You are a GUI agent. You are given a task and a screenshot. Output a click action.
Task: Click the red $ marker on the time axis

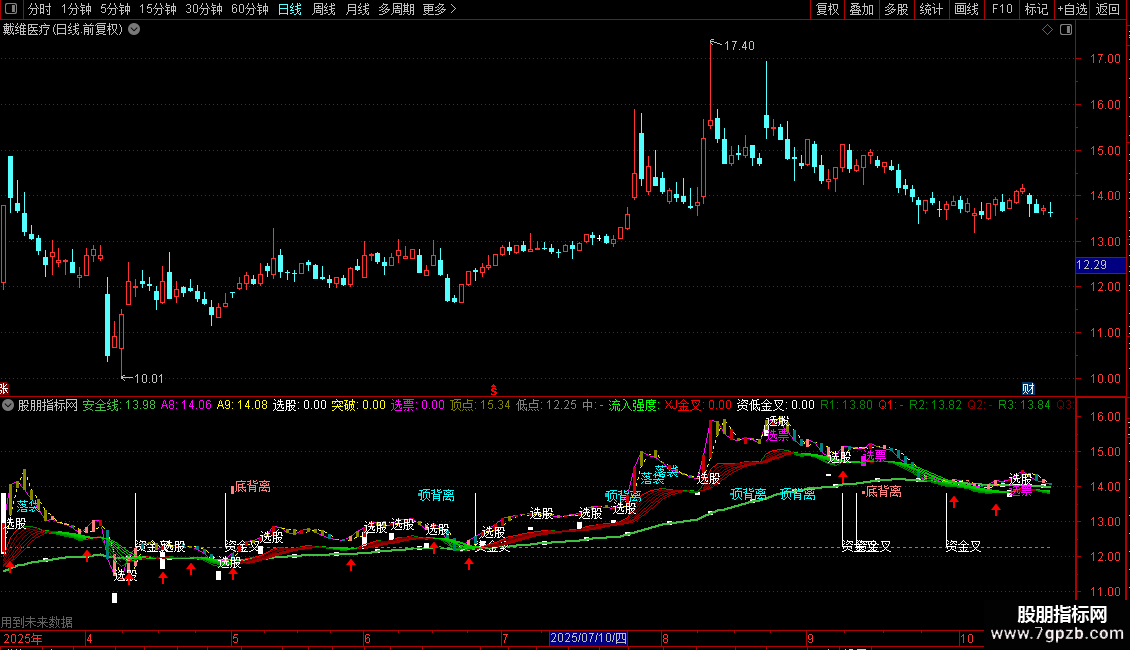coord(494,390)
